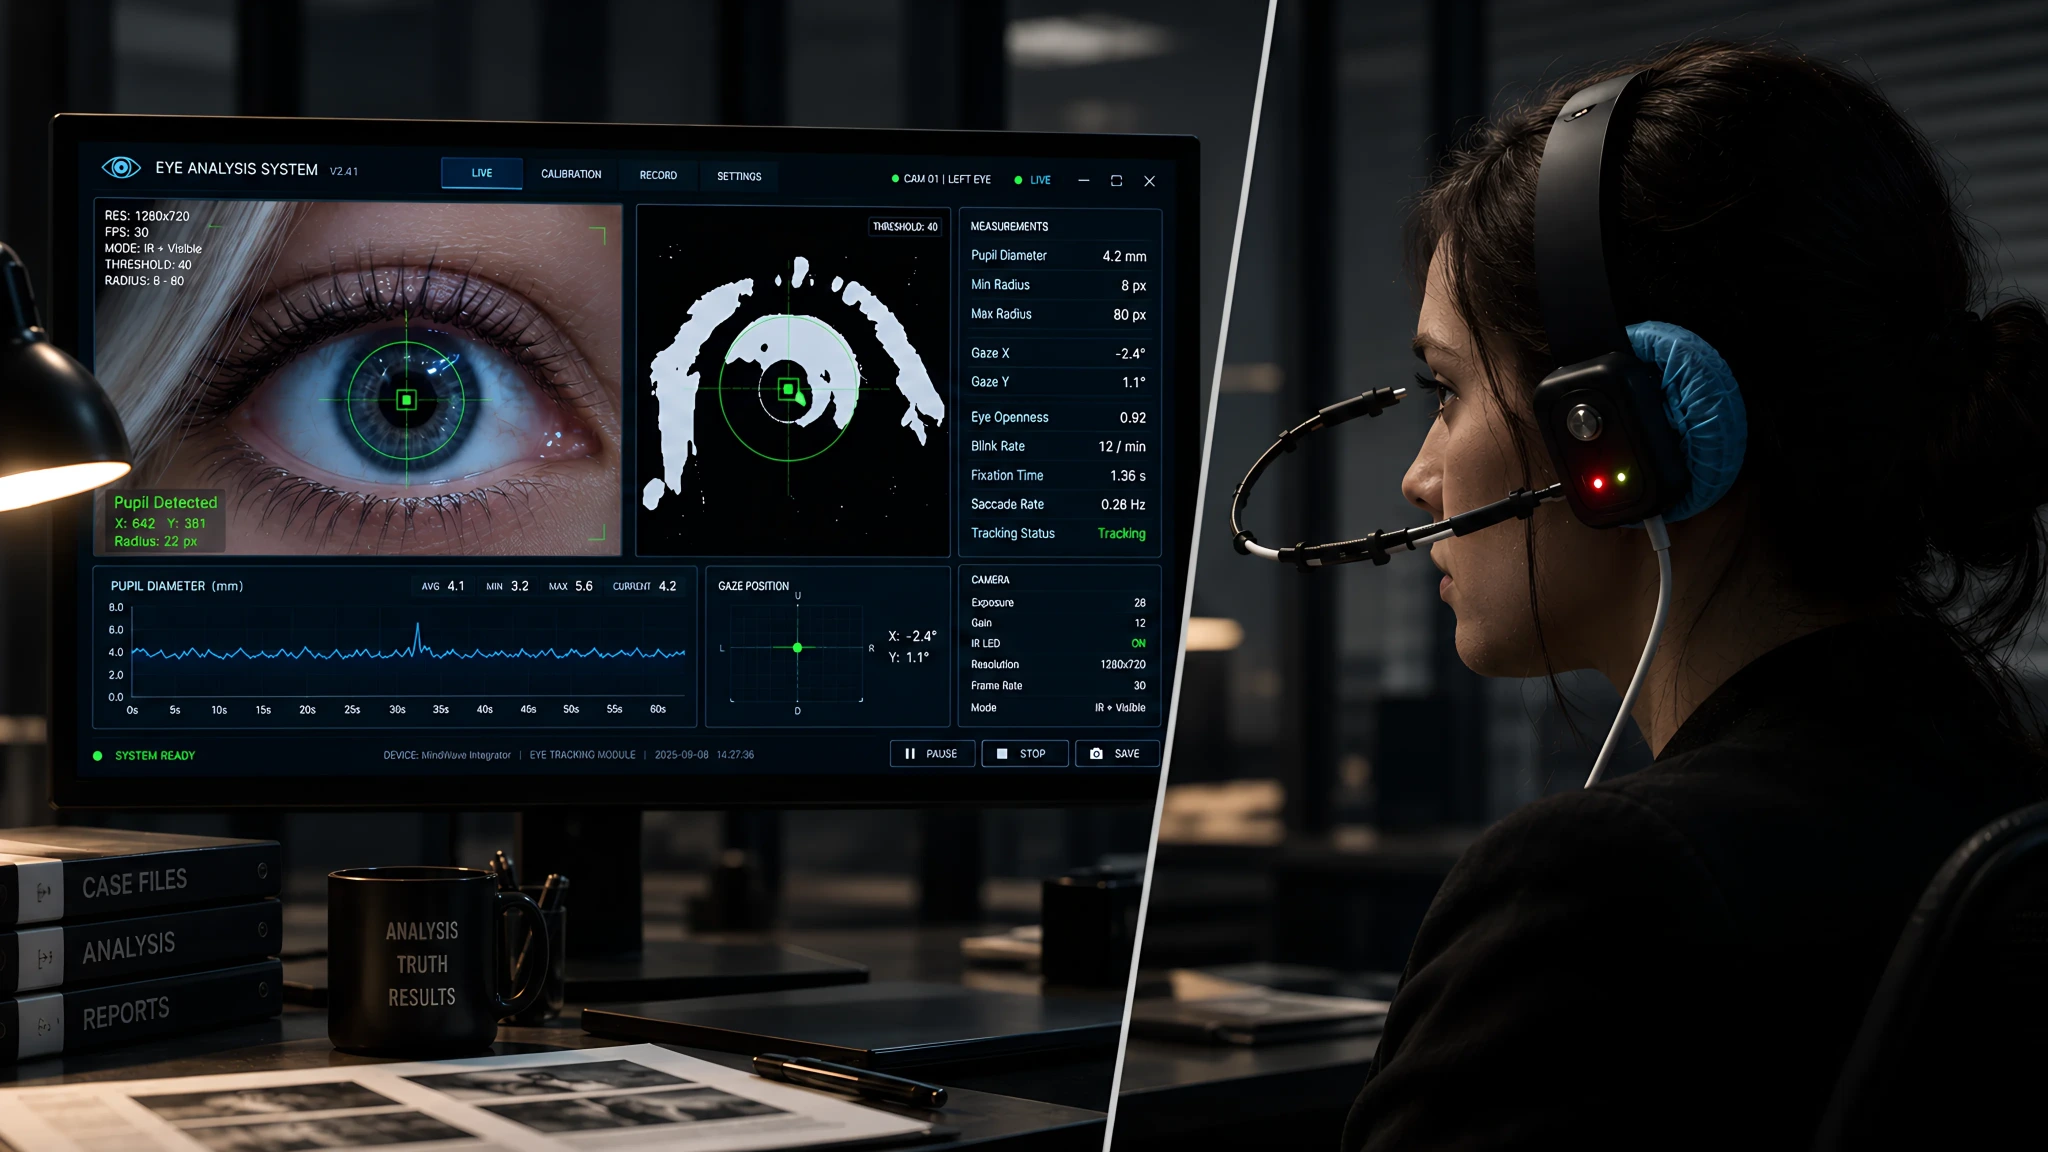Pause the live tracking with PAUSE button
This screenshot has height=1152, width=2048.
(932, 754)
